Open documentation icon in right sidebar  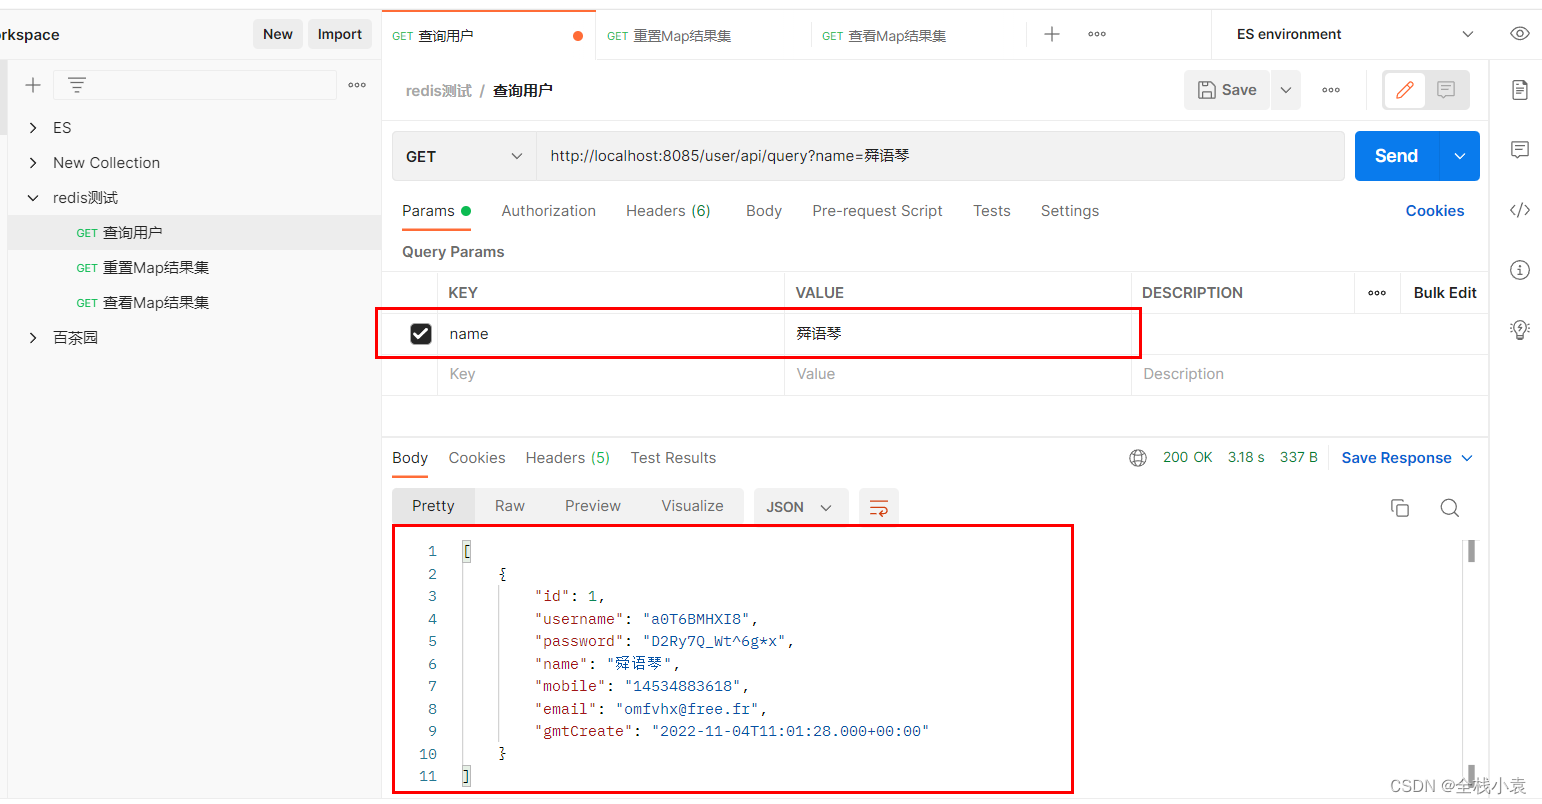[x=1520, y=90]
